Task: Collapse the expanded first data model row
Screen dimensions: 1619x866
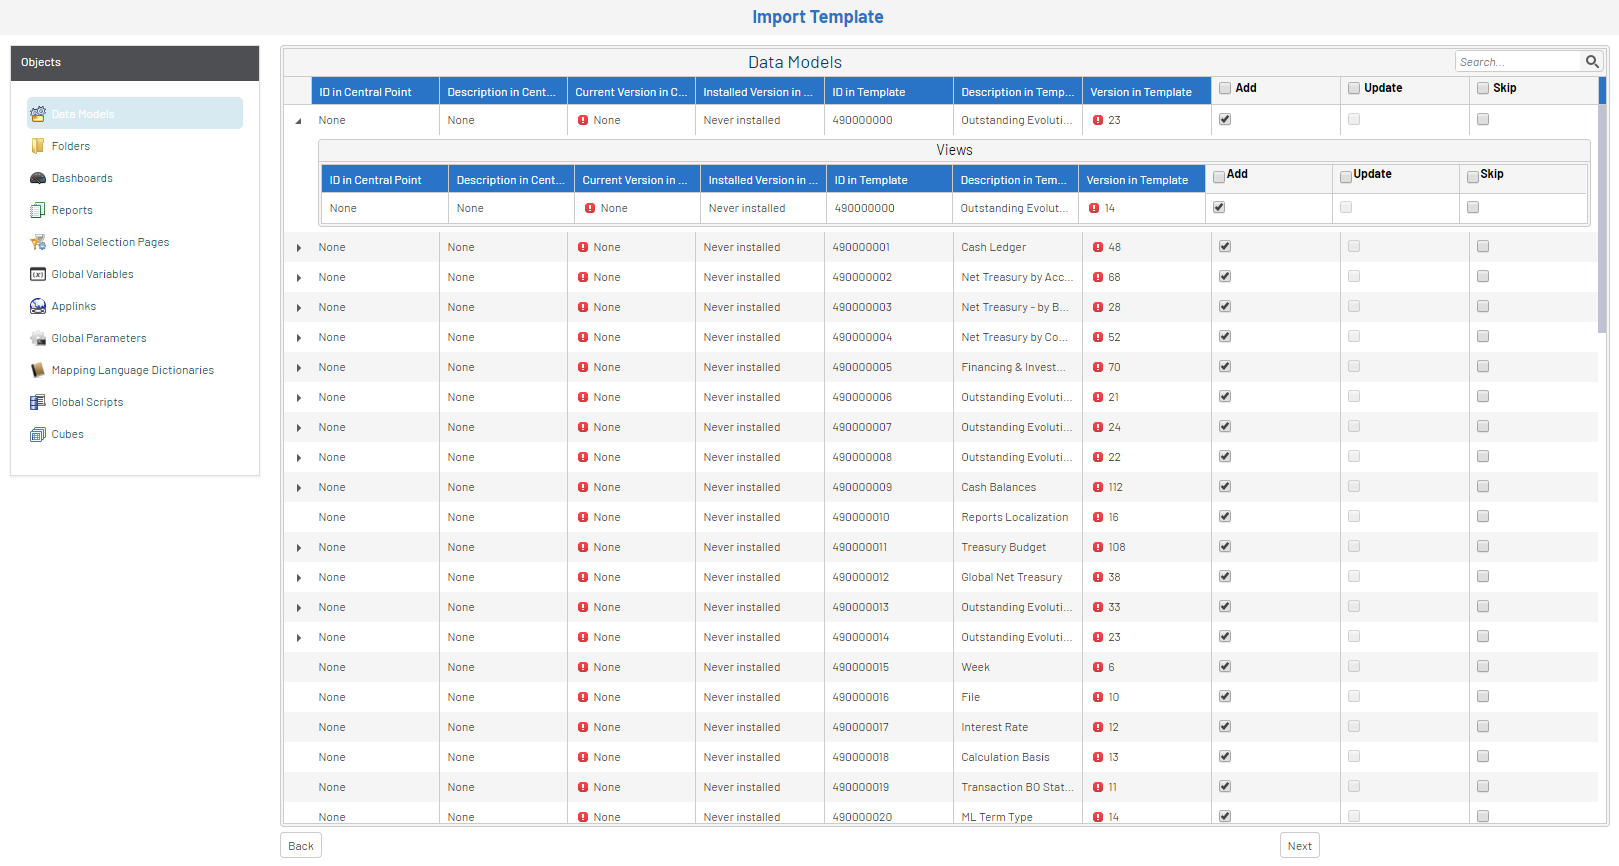Action: 299,121
